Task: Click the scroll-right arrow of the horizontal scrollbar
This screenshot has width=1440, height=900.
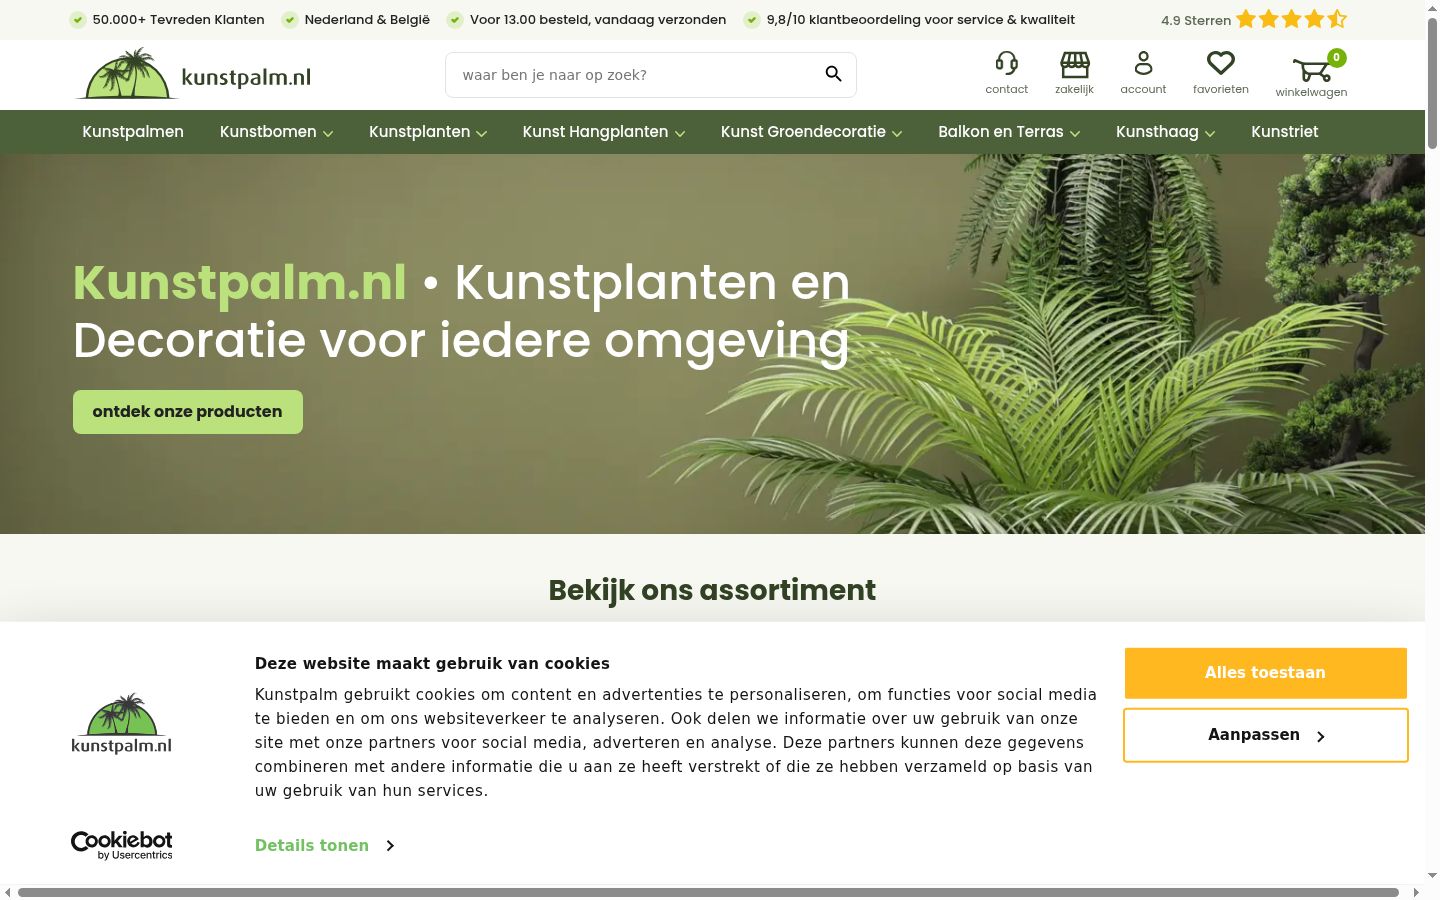Action: coord(1415,892)
